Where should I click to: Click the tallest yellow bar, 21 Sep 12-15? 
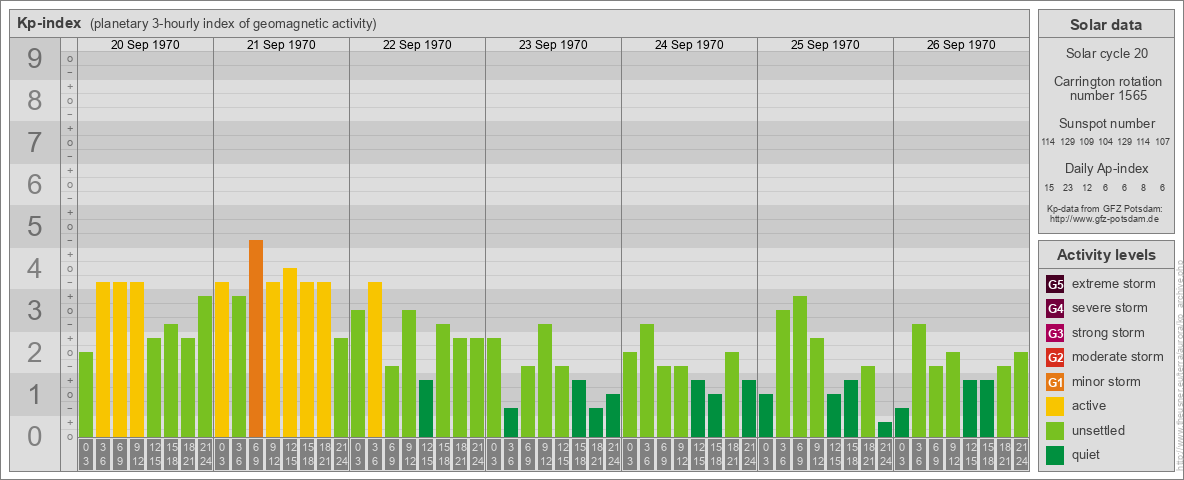290,352
